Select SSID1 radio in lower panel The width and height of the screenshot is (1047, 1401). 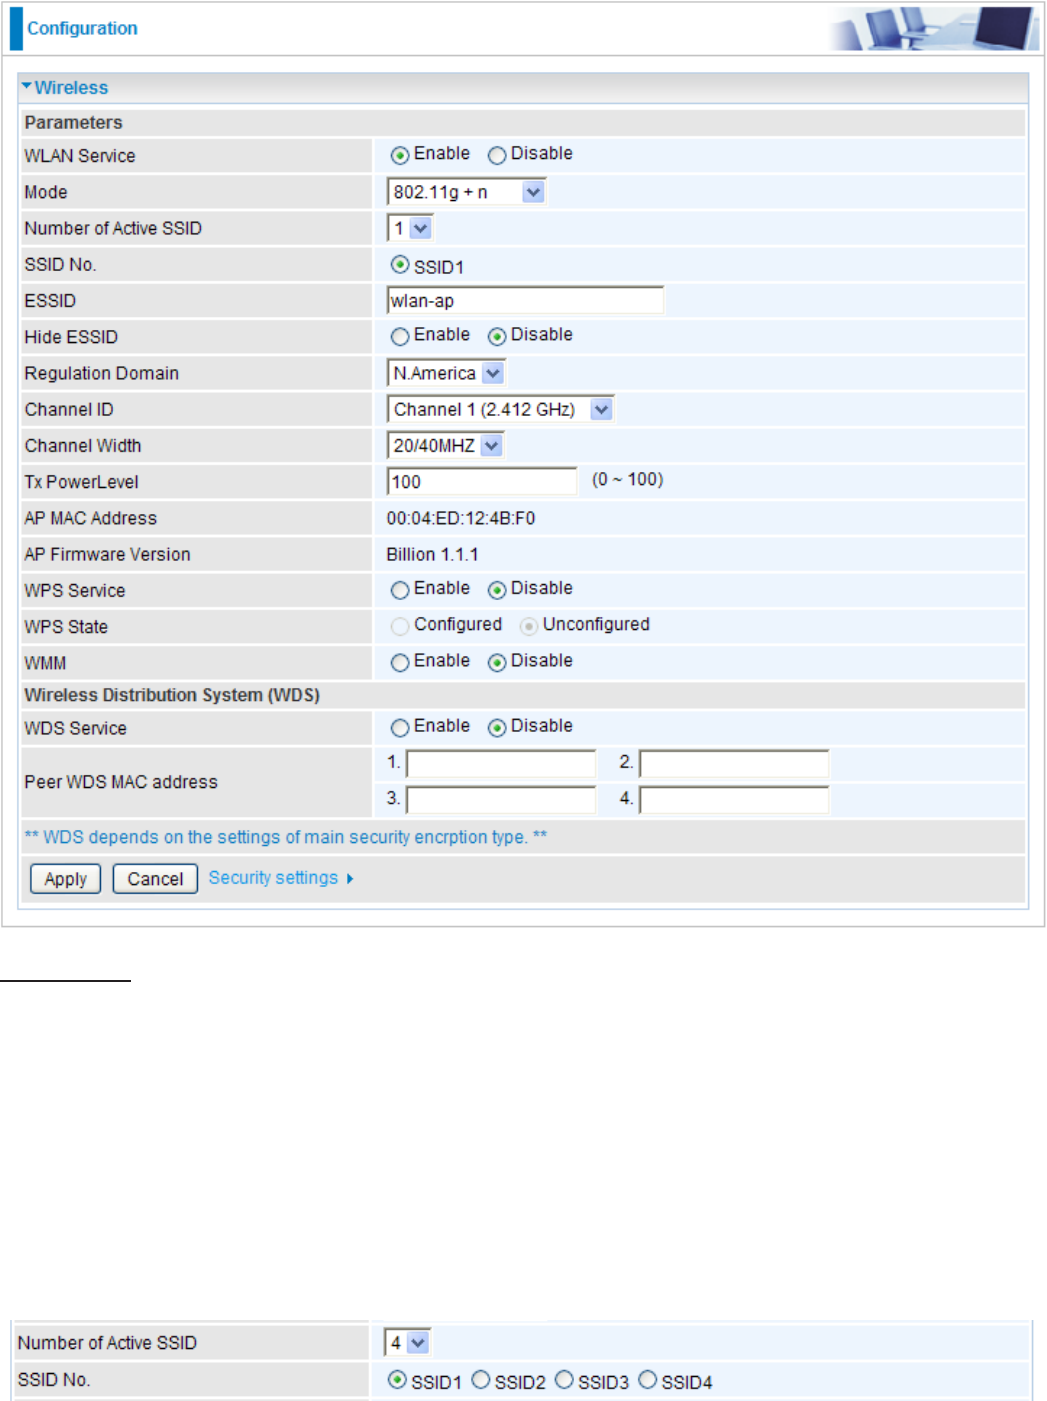point(397,1380)
